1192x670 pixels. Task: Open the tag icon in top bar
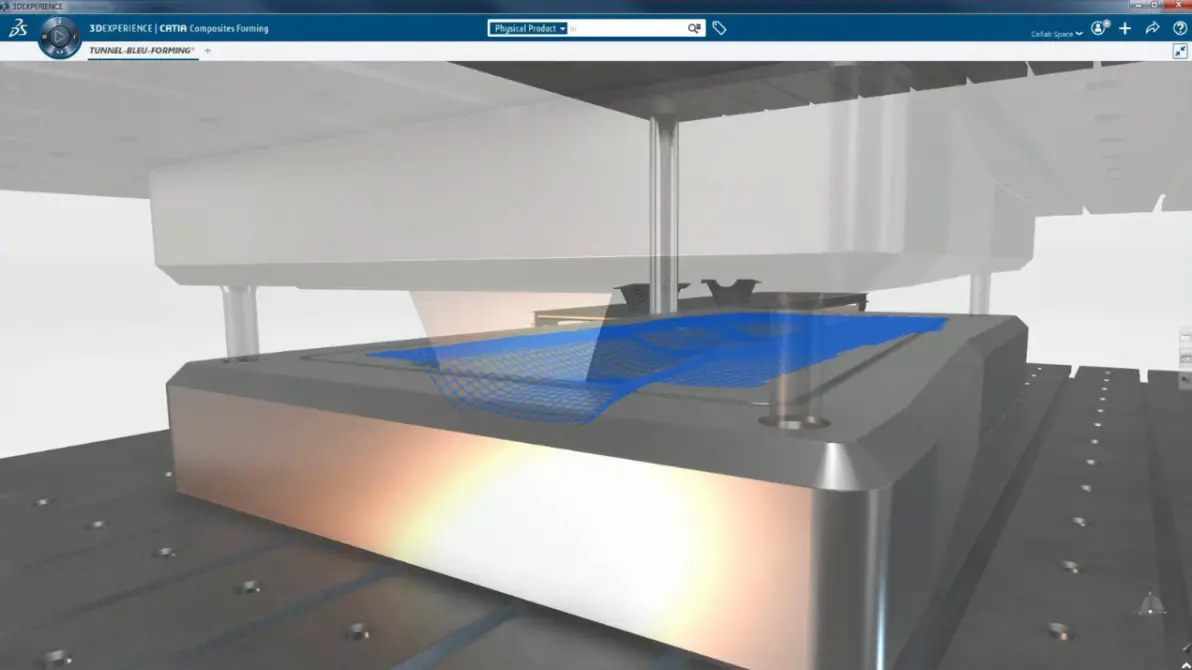pos(719,29)
